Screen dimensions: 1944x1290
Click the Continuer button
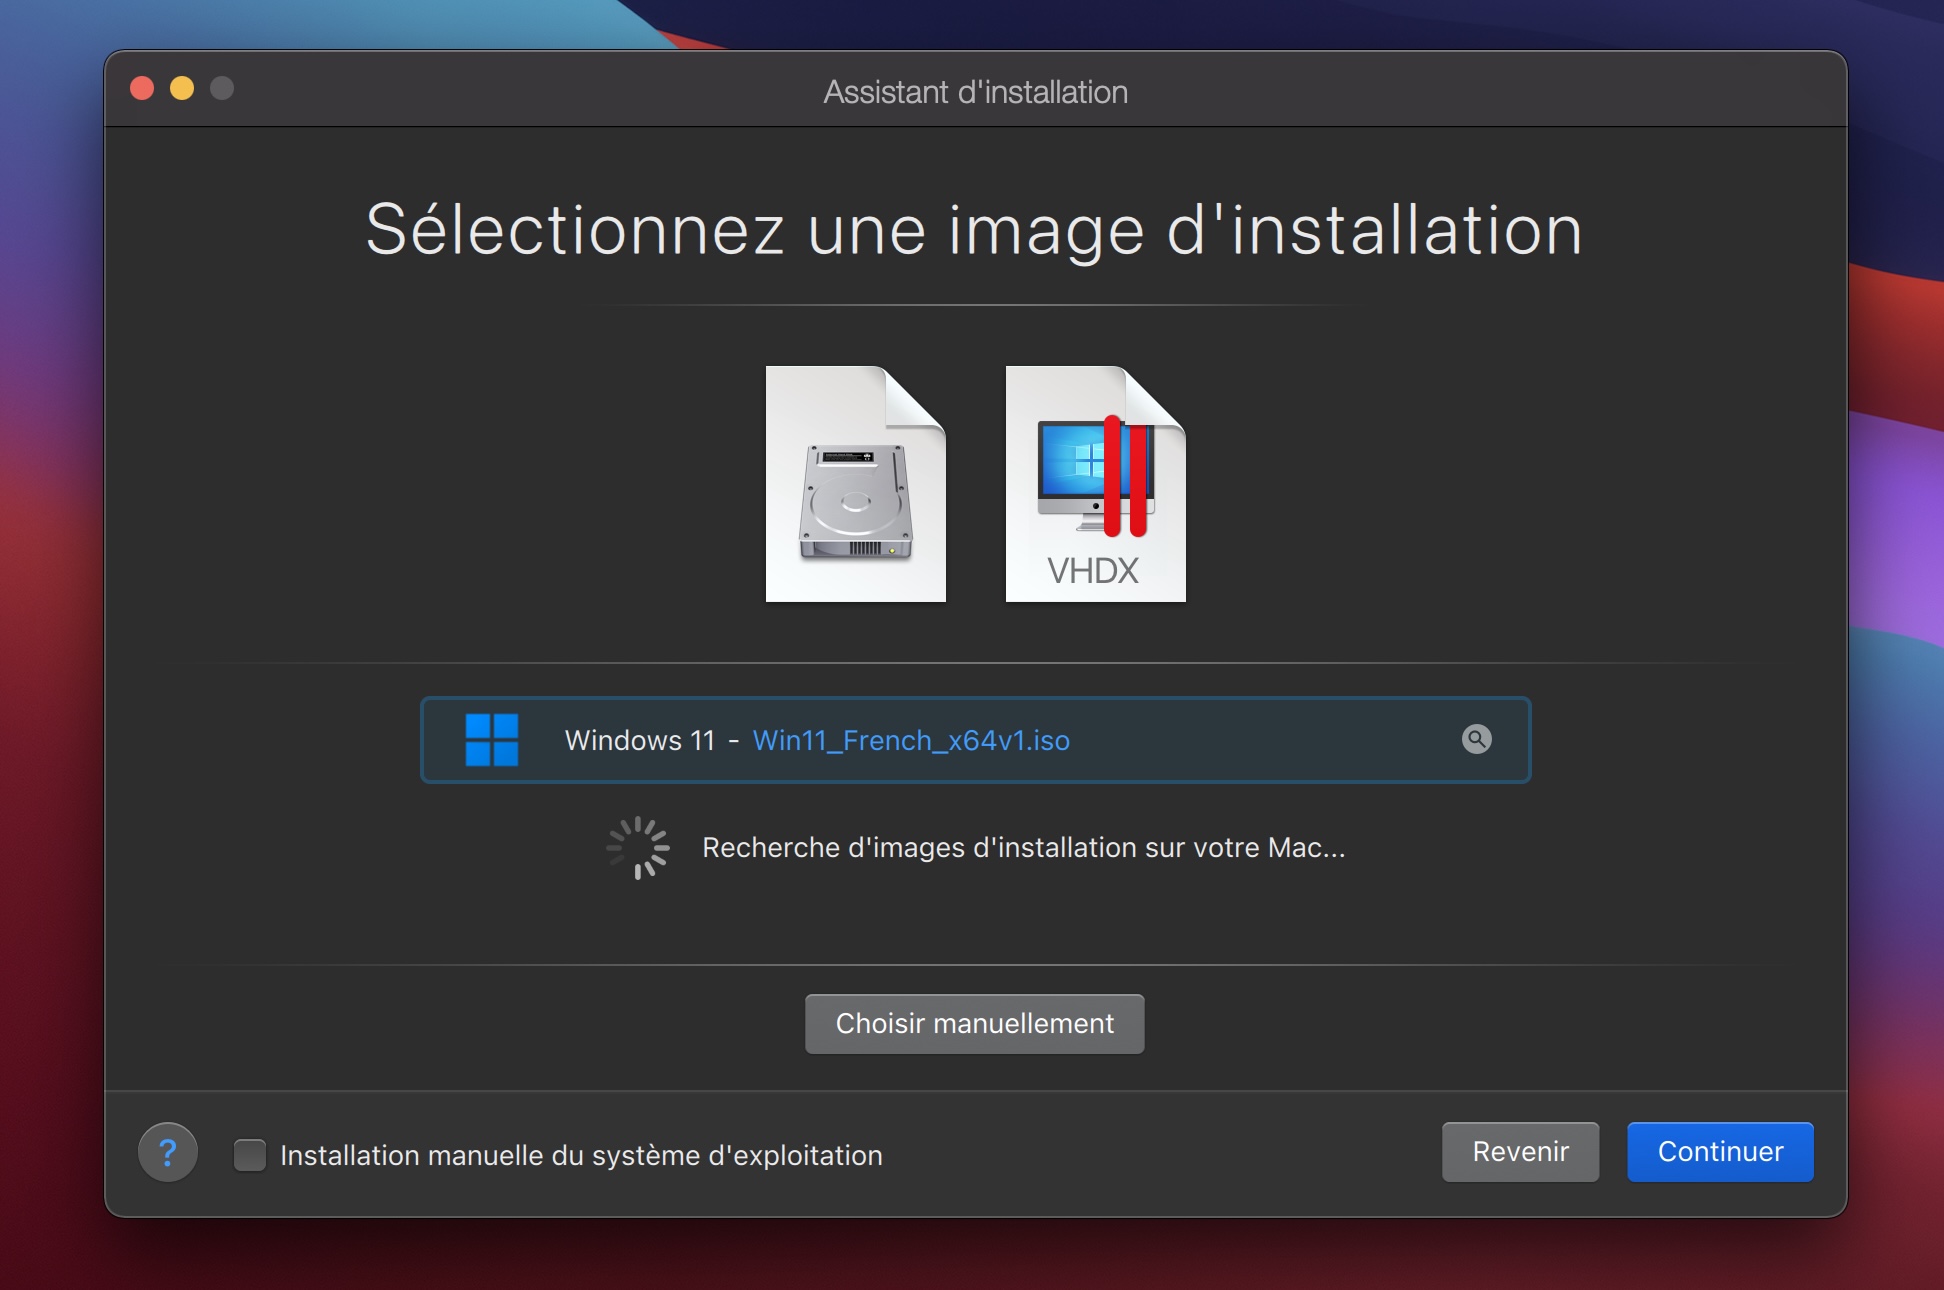pos(1720,1152)
